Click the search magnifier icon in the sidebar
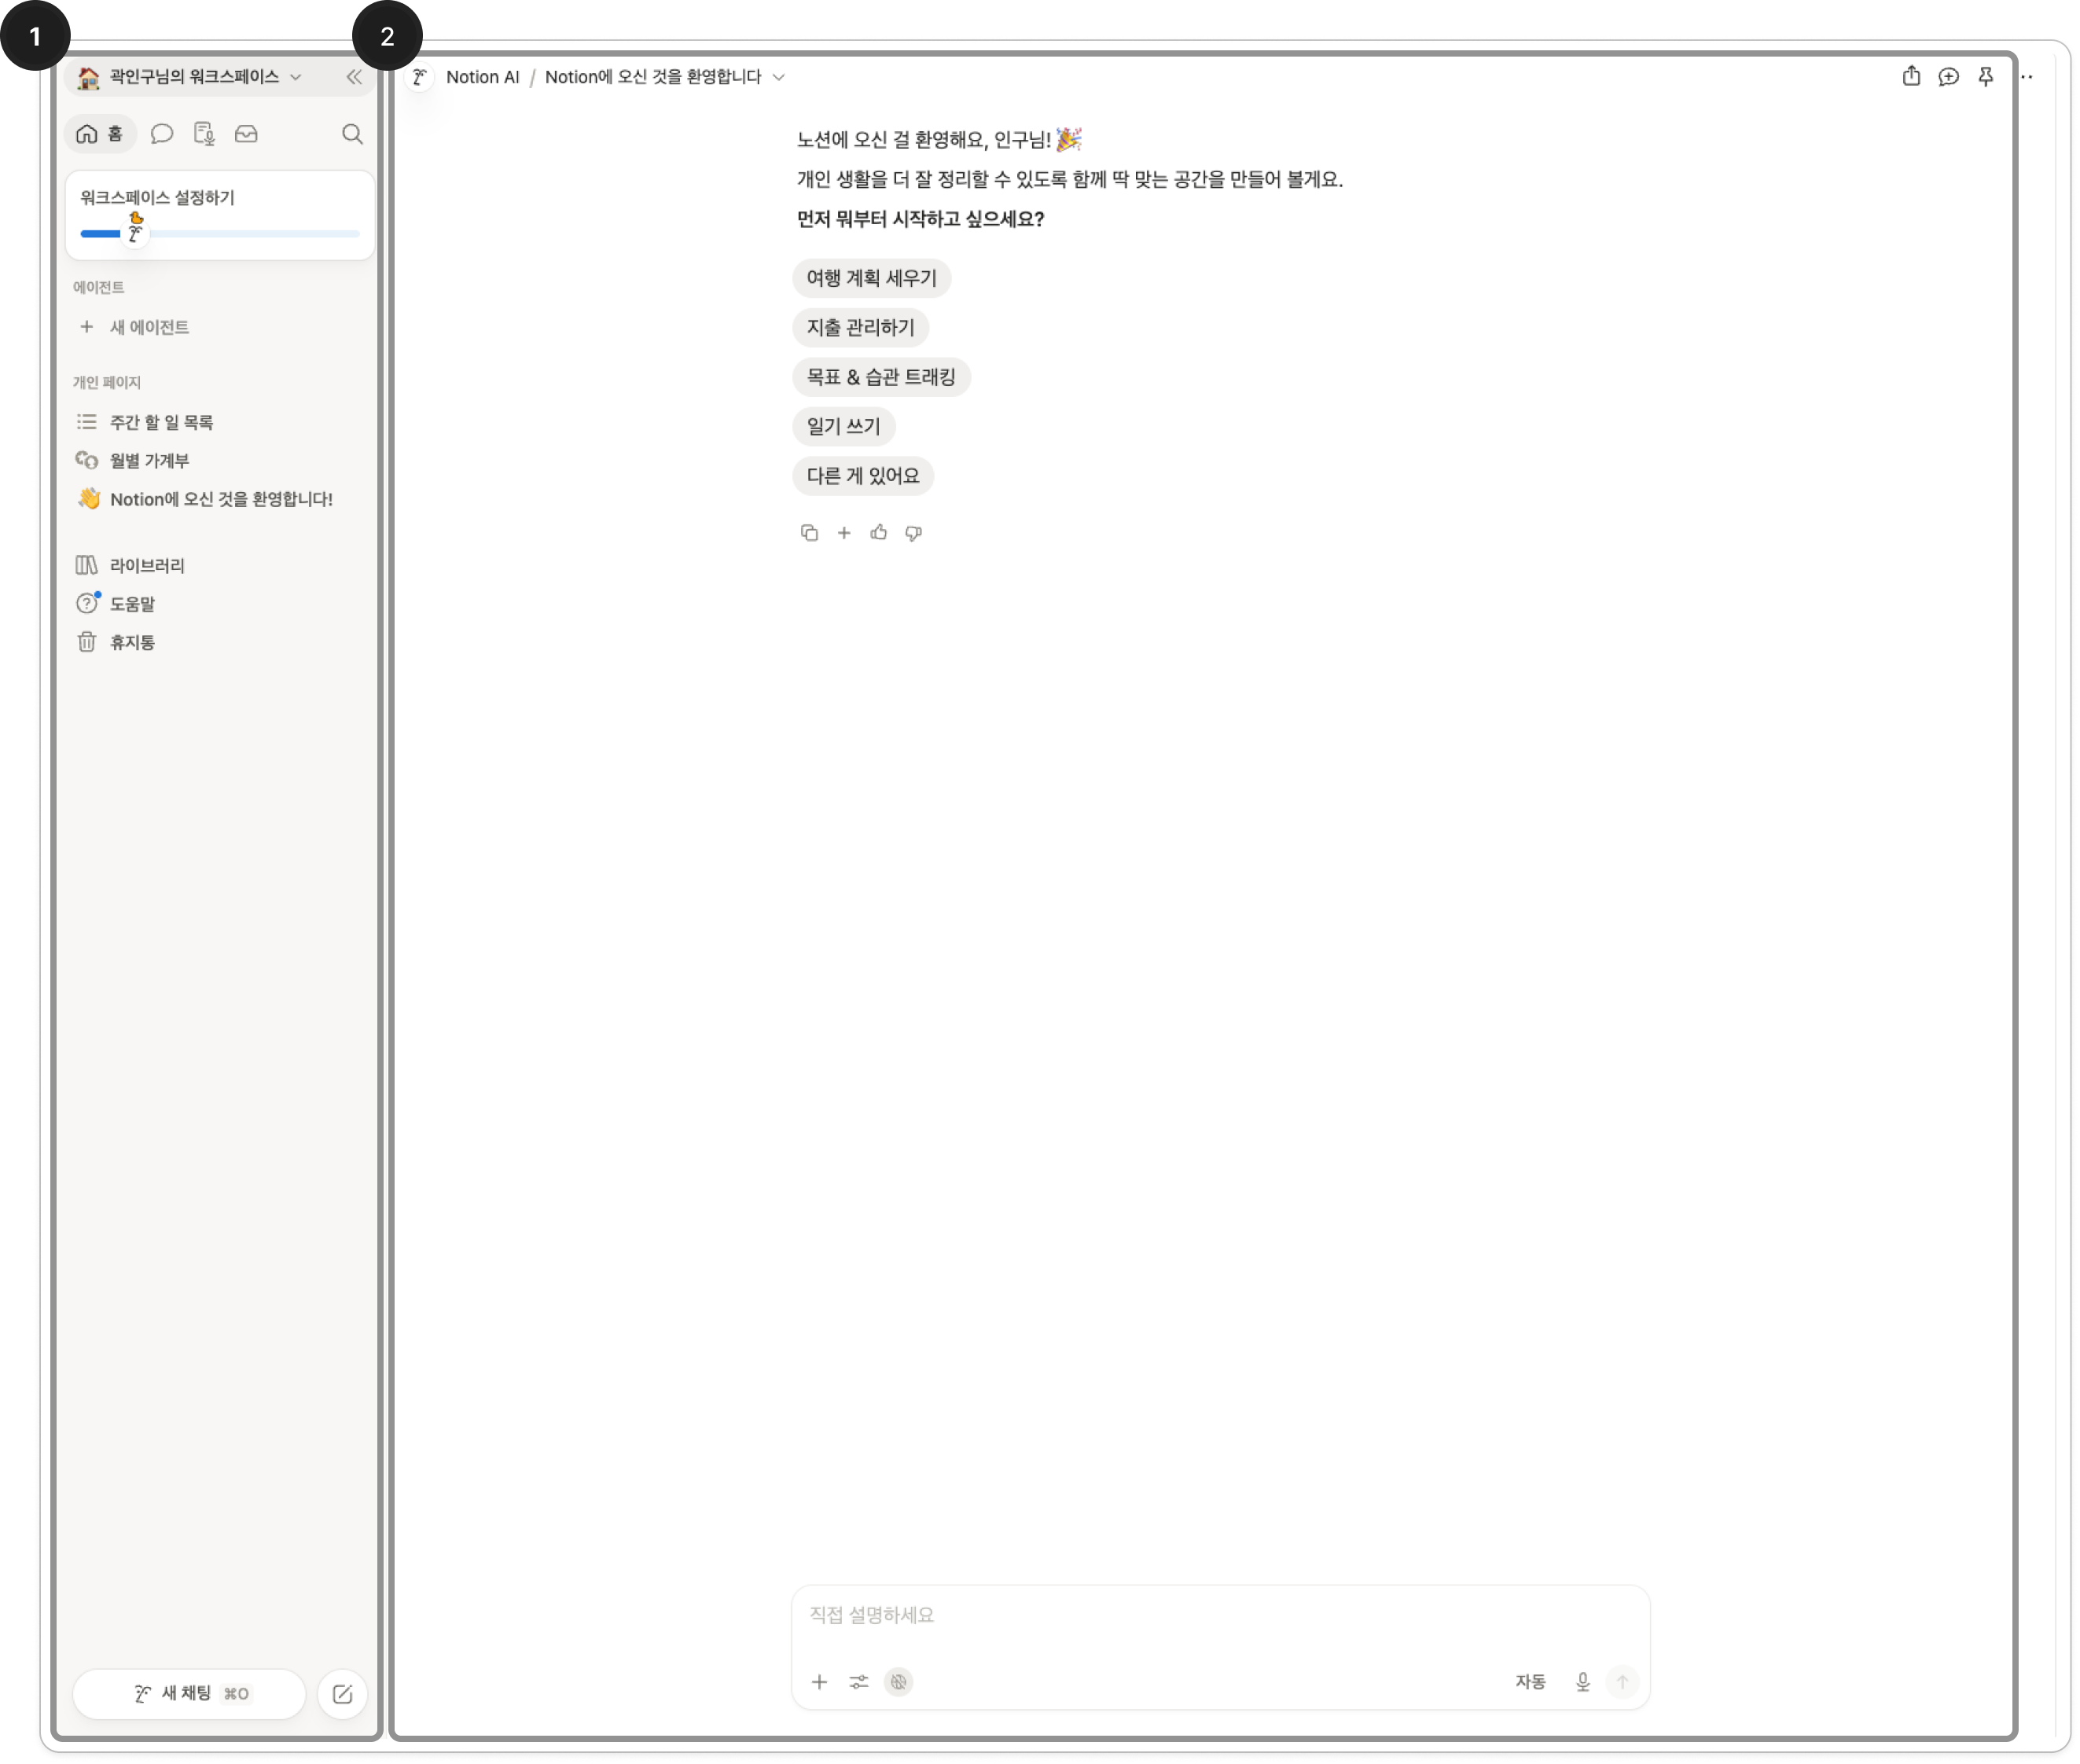2080x1764 pixels. pyautogui.click(x=352, y=134)
